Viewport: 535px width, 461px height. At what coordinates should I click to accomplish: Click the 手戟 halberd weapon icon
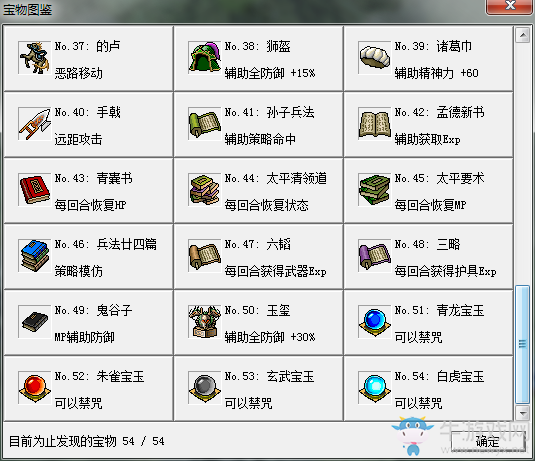point(34,124)
